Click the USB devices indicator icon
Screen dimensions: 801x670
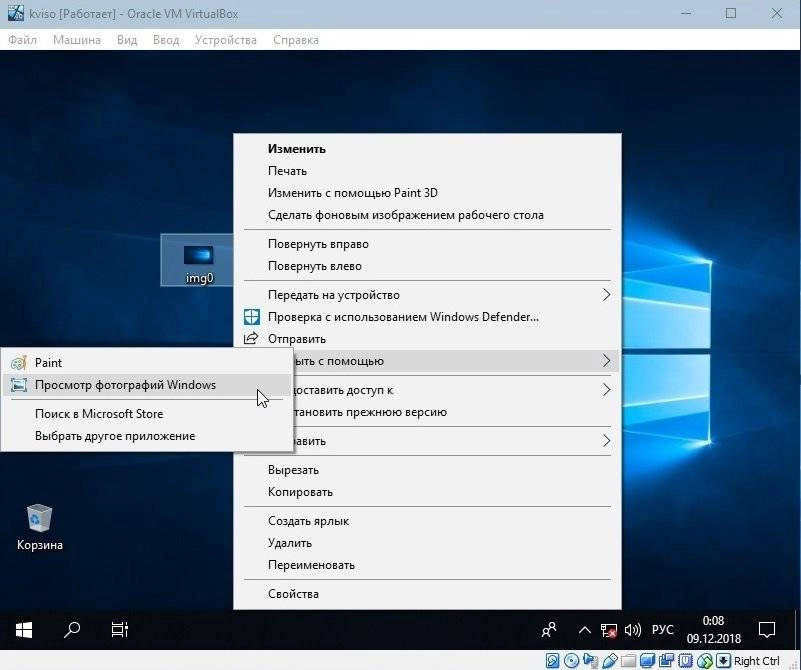tap(609, 660)
